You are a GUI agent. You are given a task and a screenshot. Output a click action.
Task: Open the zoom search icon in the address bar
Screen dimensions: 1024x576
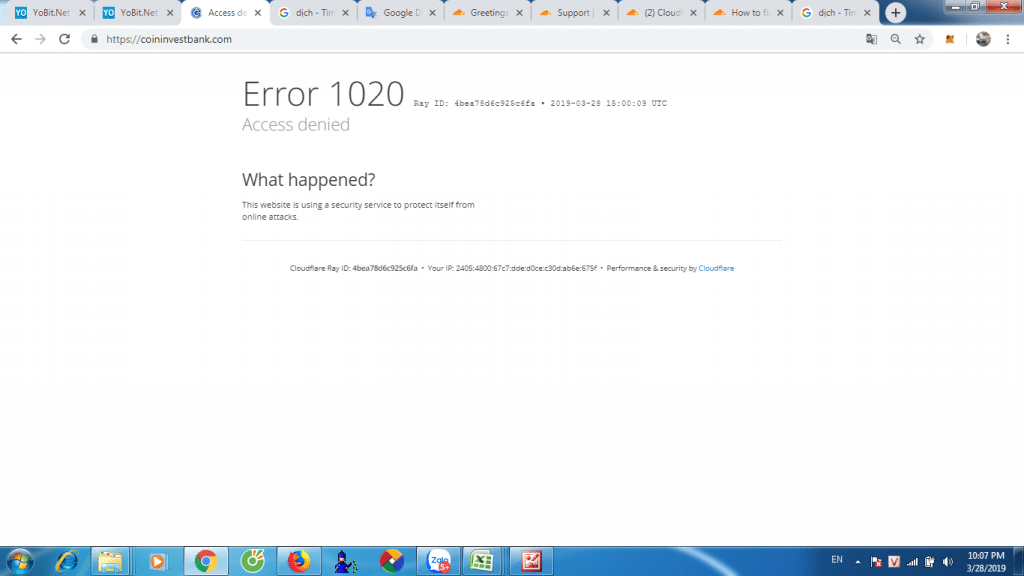[x=895, y=39]
